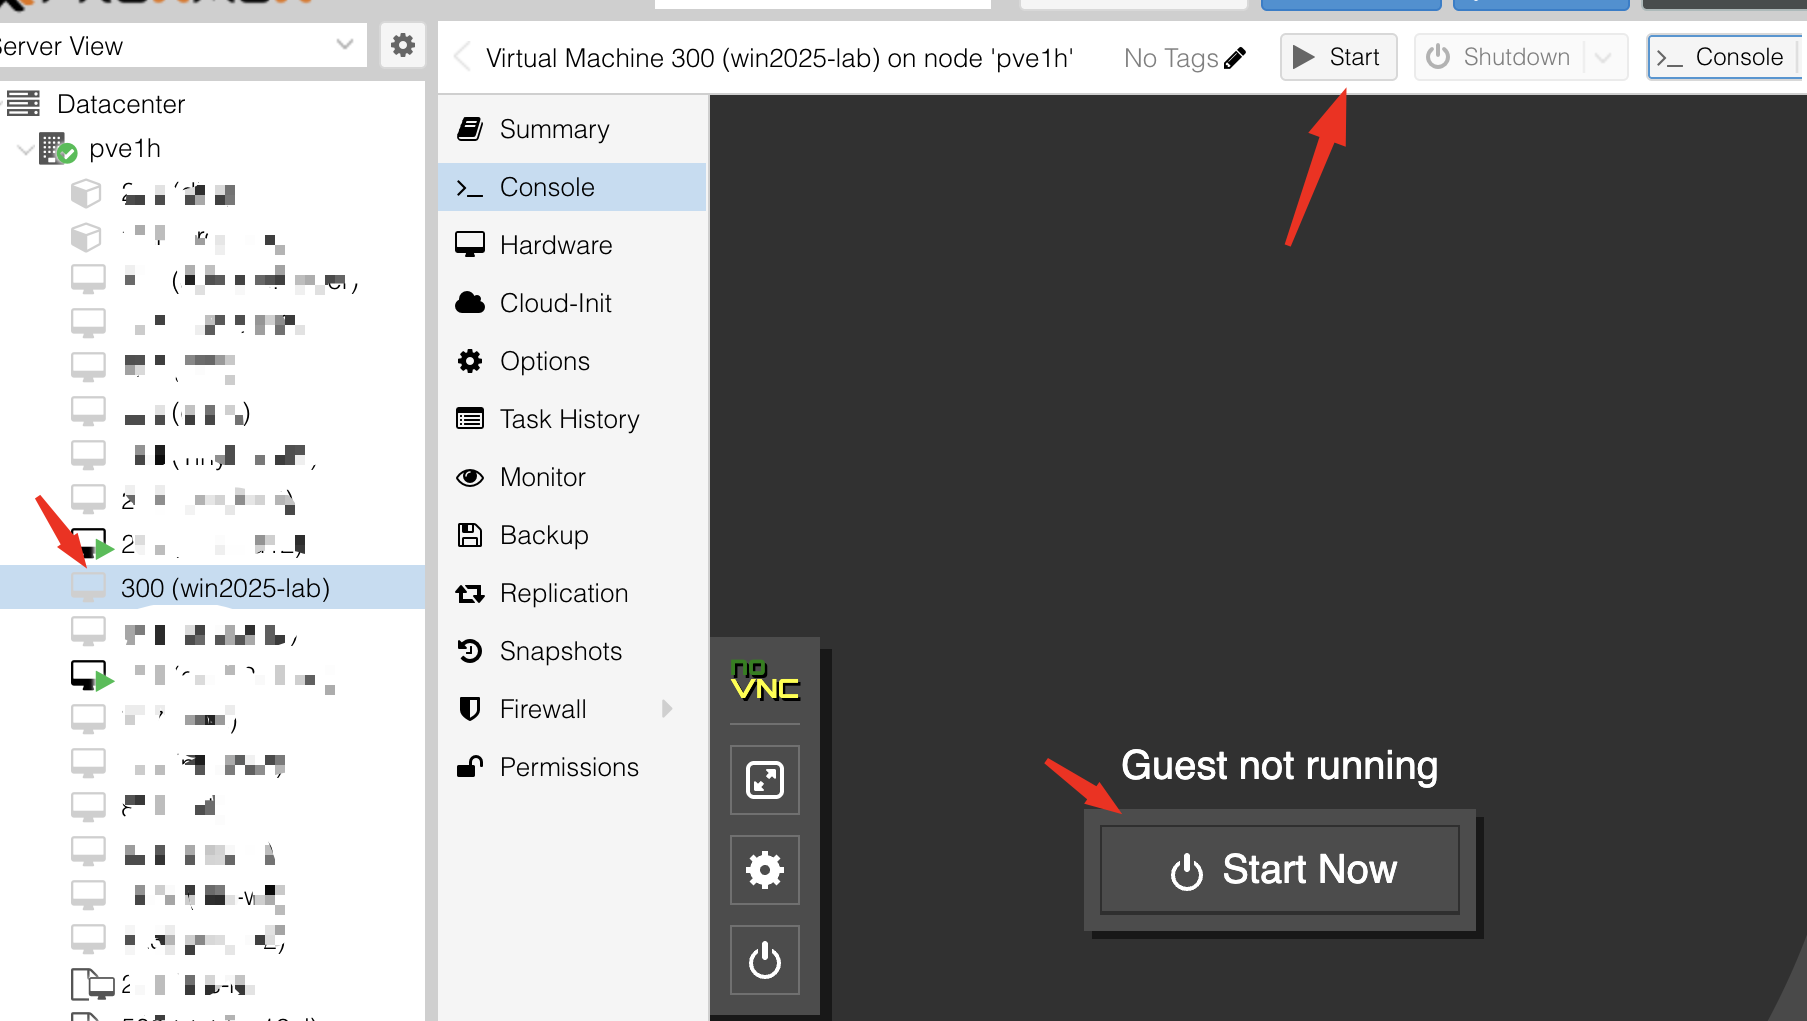Open the Cloud-Init section
Image resolution: width=1807 pixels, height=1021 pixels.
click(x=555, y=303)
